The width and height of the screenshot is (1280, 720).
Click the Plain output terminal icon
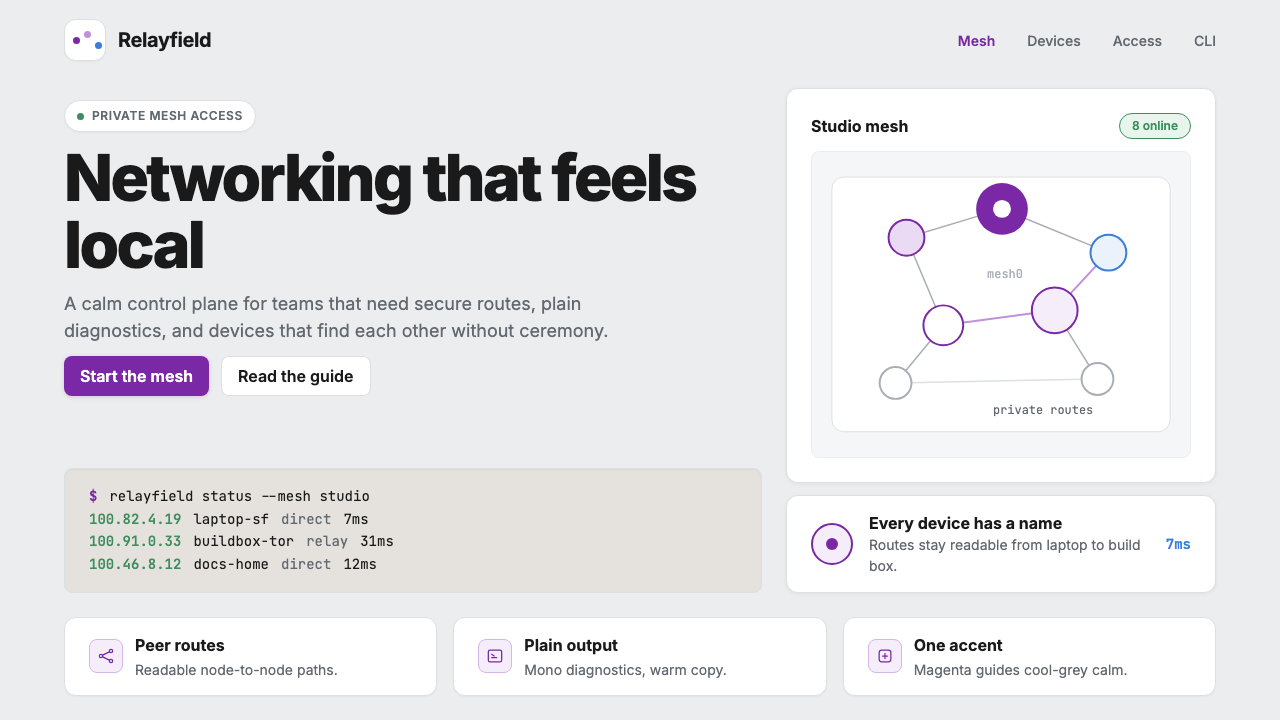click(495, 656)
